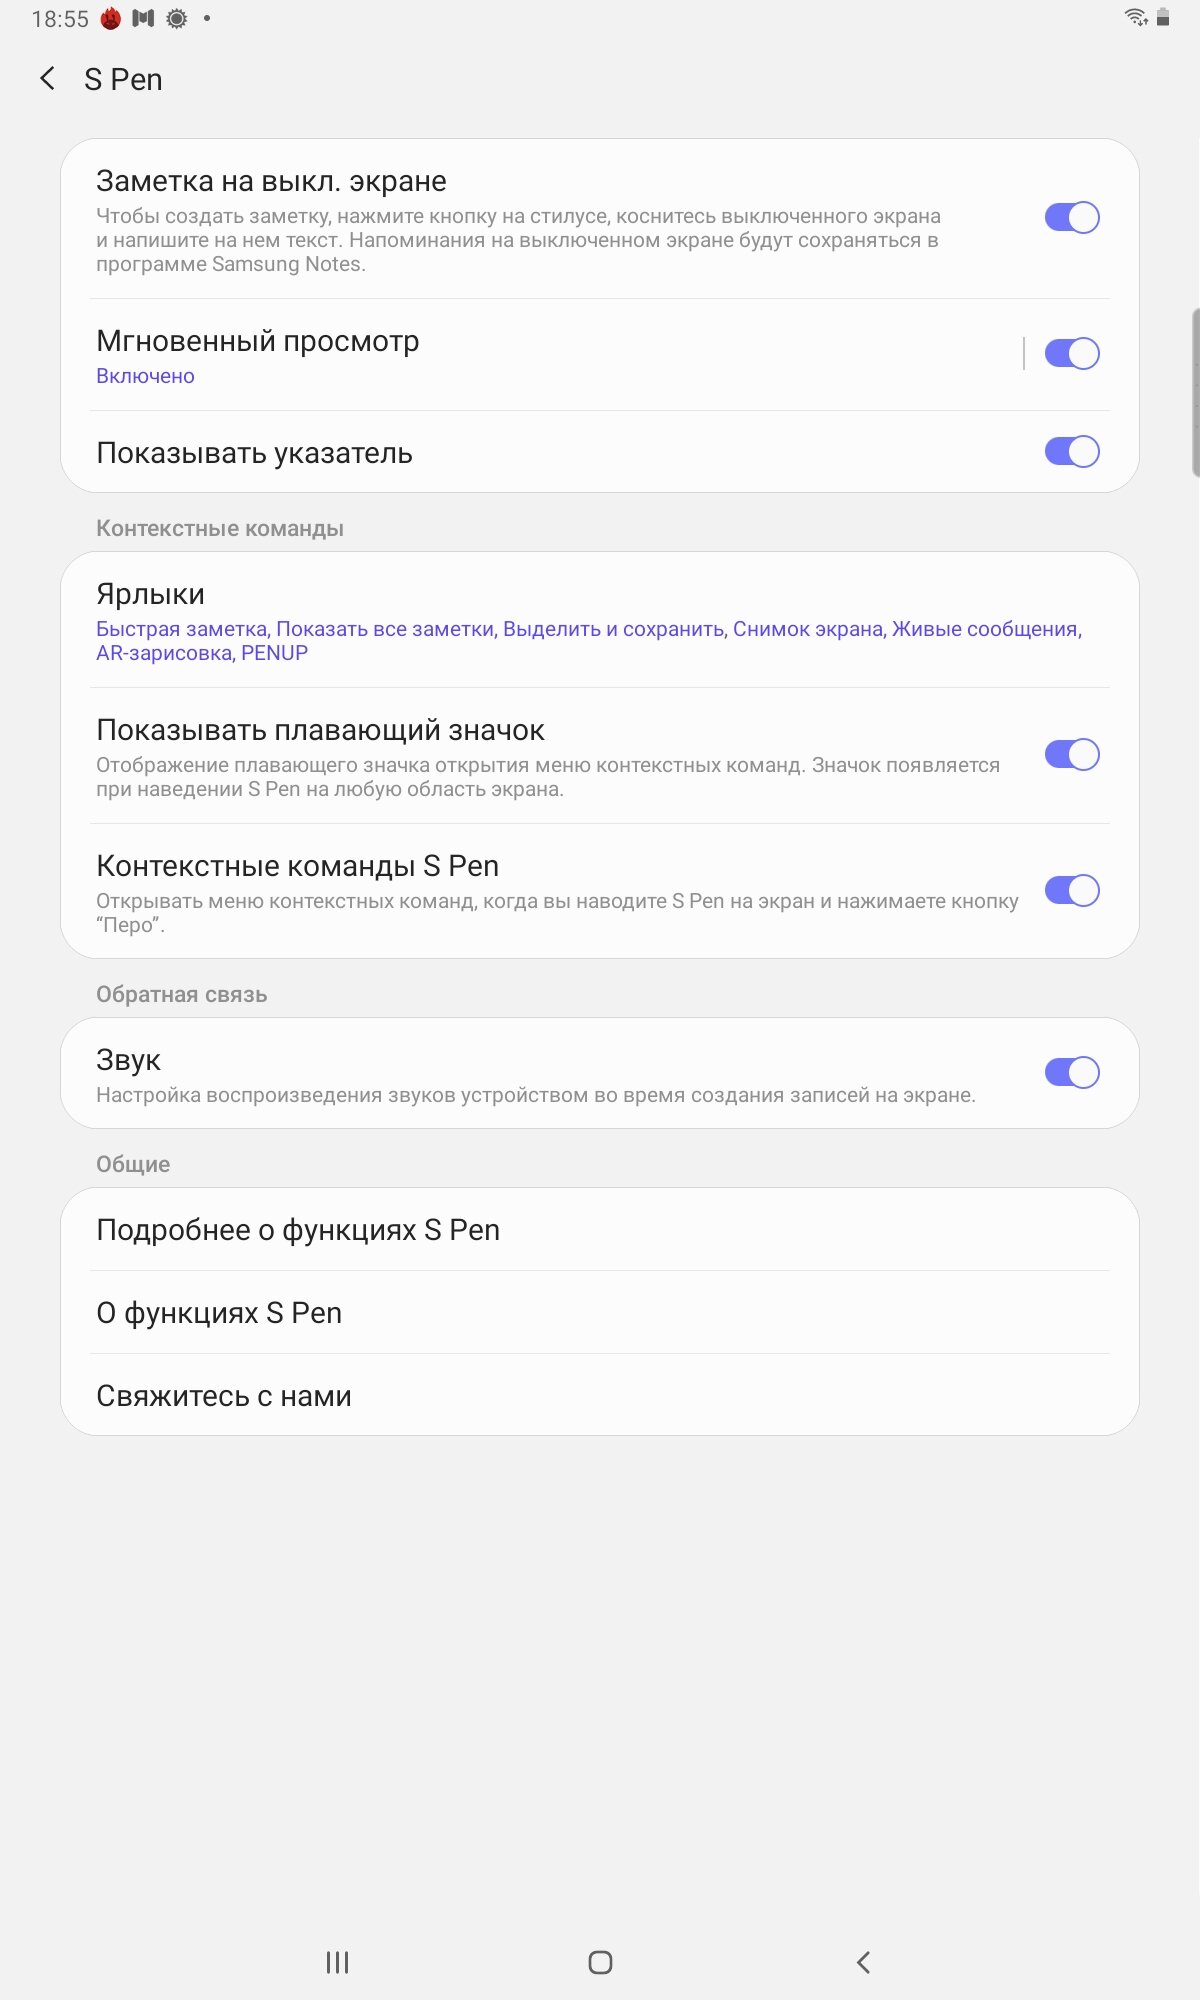Tap the back arrow next to S Pen
1200x2000 pixels.
[47, 79]
